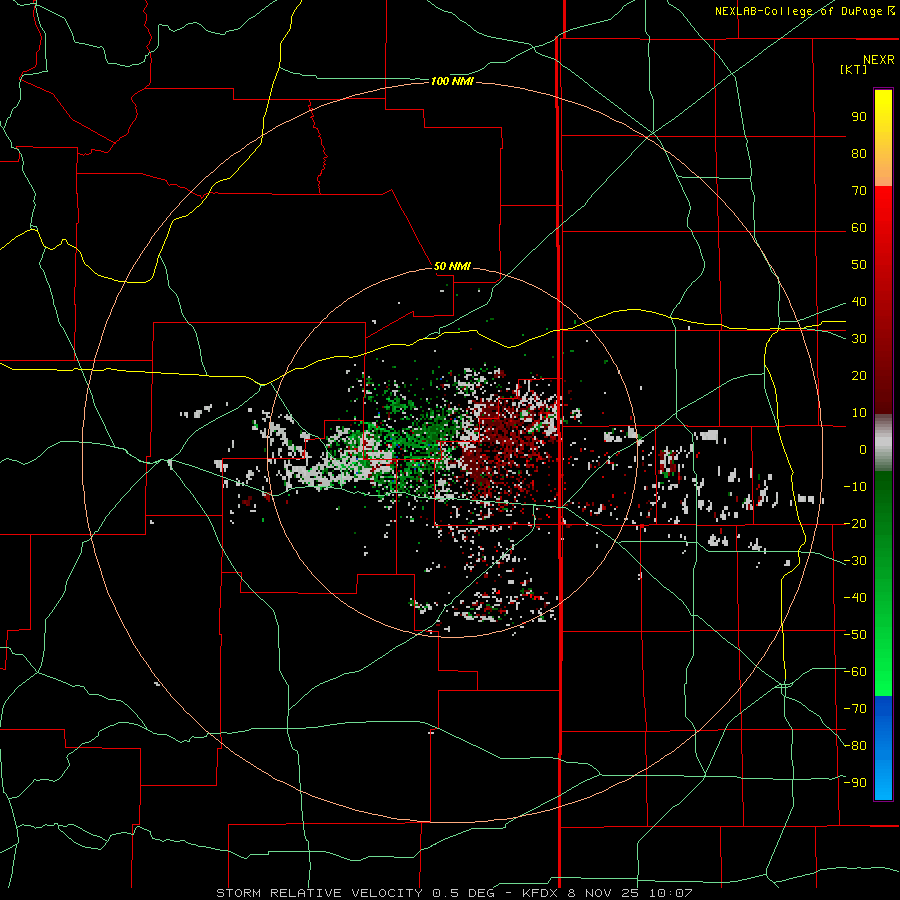The height and width of the screenshot is (900, 900).
Task: Click the -70 value on the velocity scale
Action: point(855,709)
